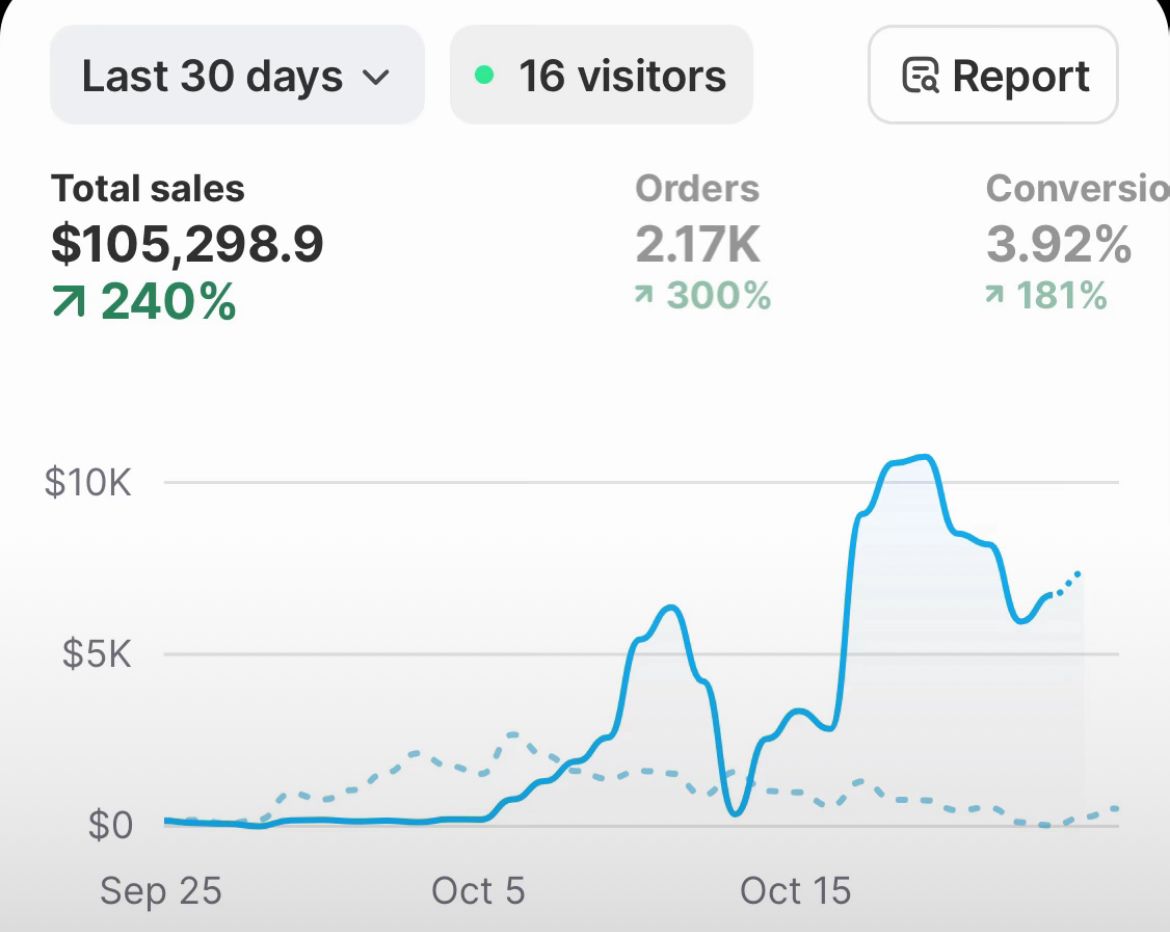Screen dimensions: 1170x932
Task: Click the 2.17K orders value
Action: [697, 245]
